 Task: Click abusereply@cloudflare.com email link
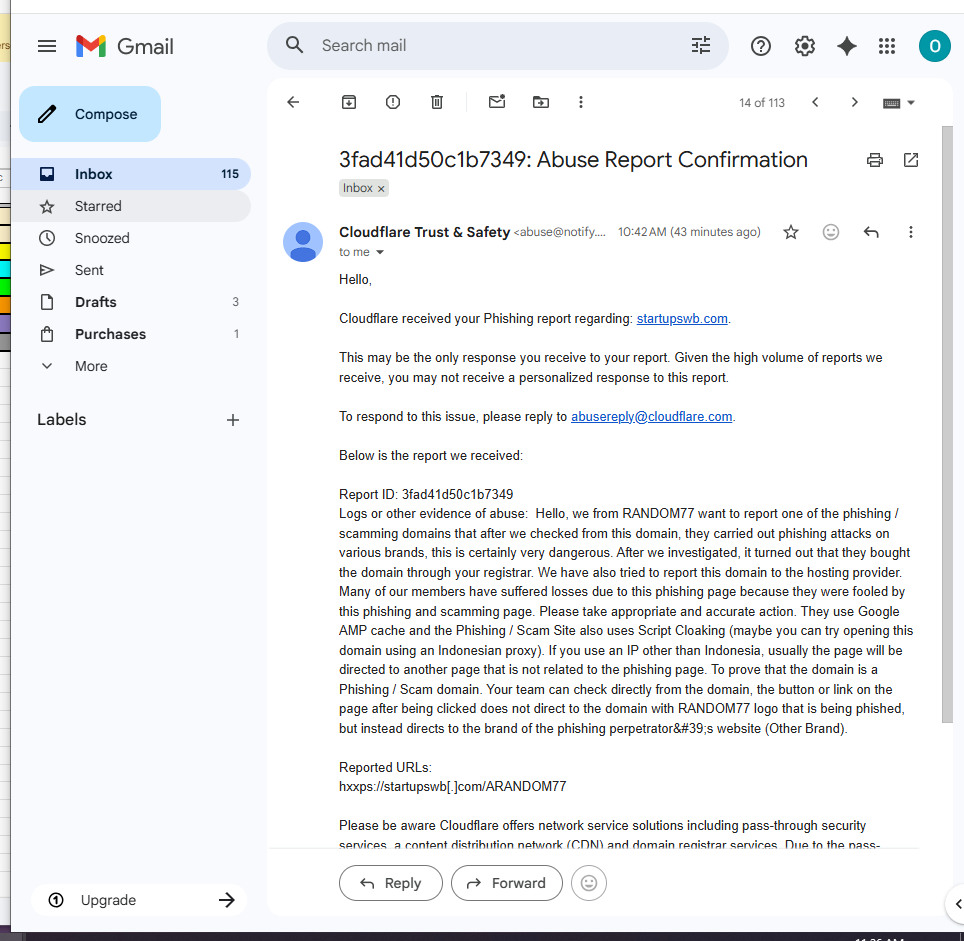(x=651, y=416)
